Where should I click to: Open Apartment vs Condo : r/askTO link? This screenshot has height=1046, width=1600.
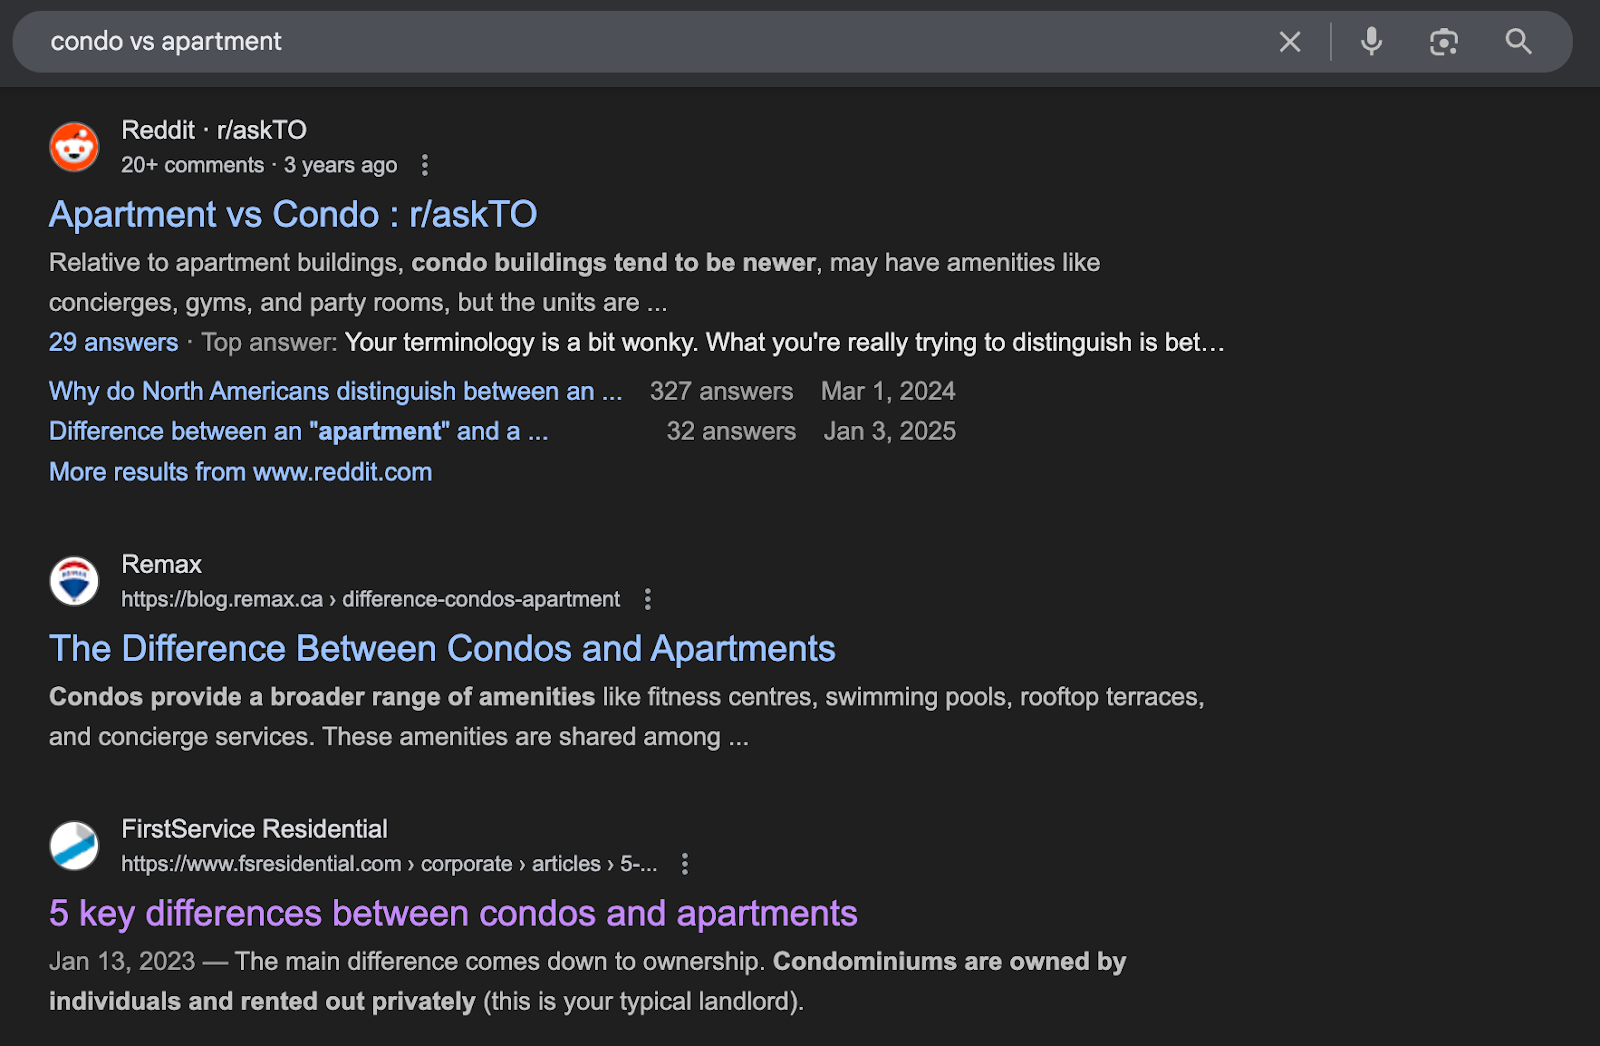293,214
